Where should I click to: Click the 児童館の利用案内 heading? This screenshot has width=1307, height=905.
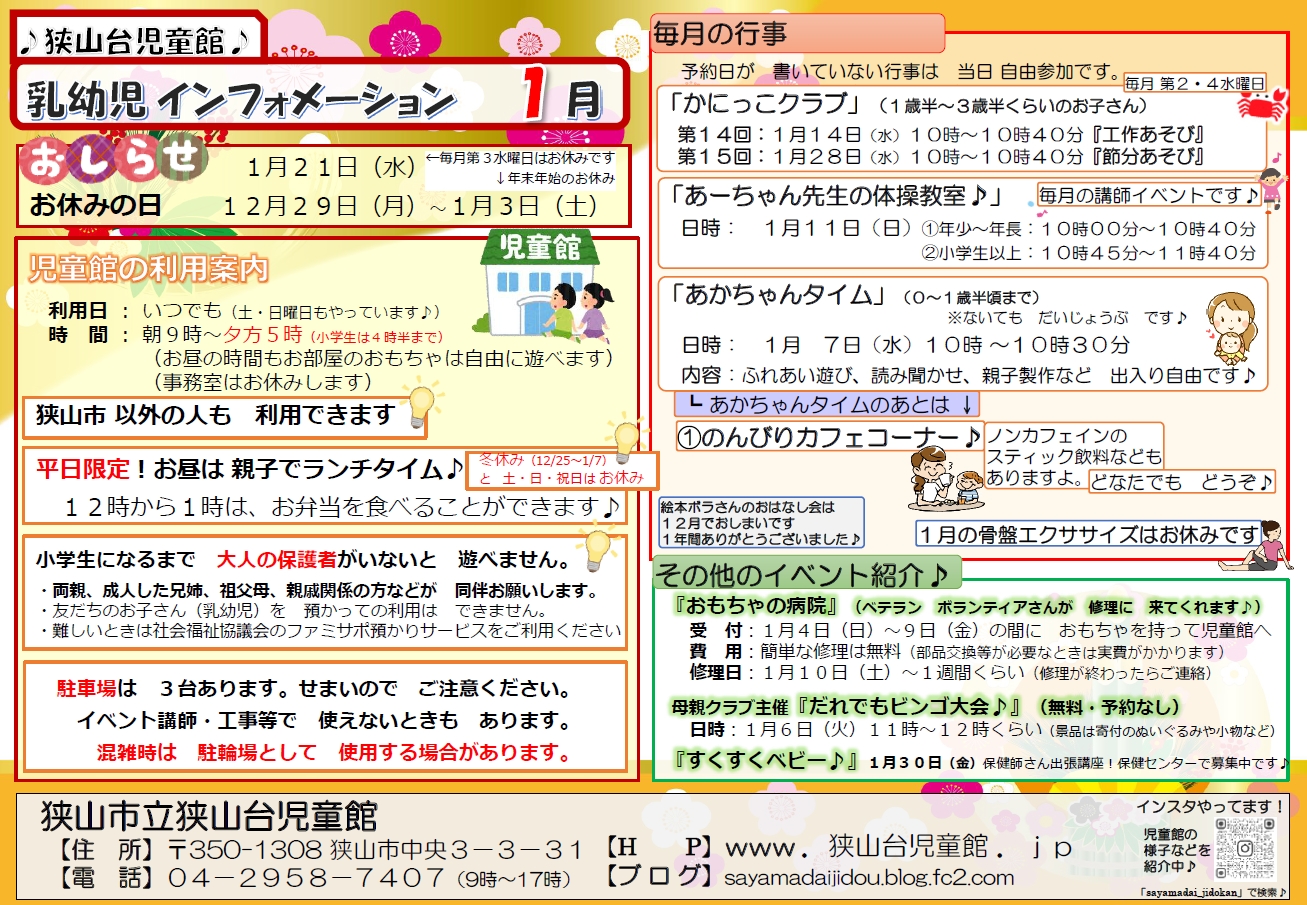149,268
